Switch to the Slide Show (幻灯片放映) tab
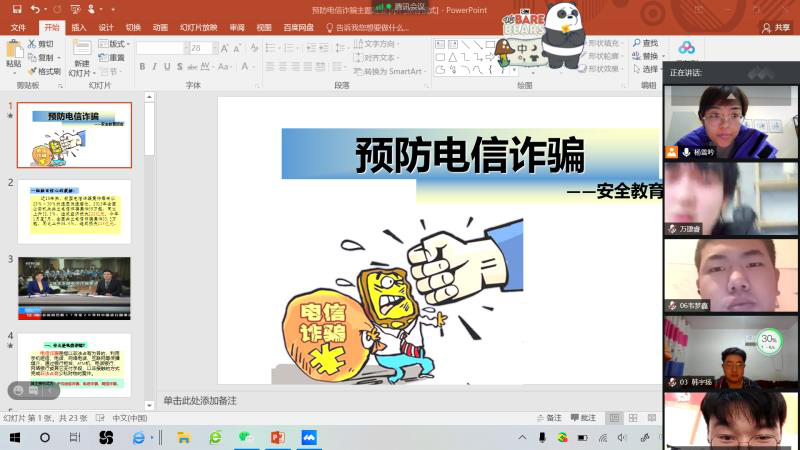This screenshot has height=450, width=800. point(197,27)
